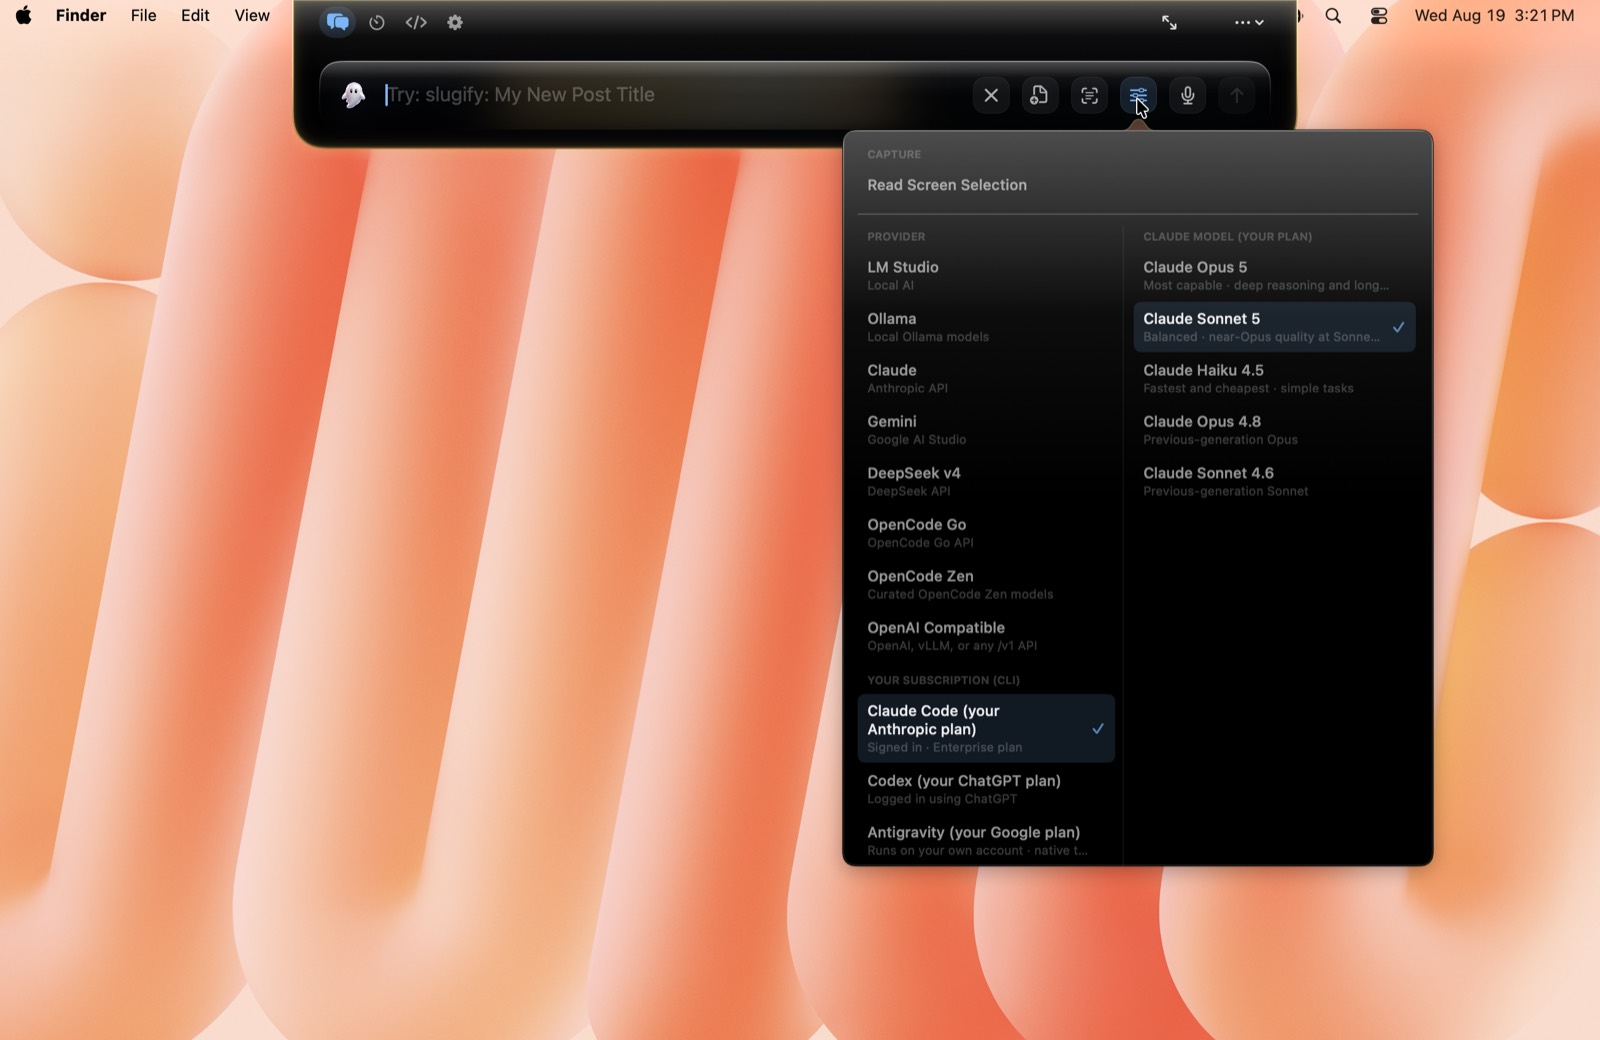Open the File menu
The height and width of the screenshot is (1040, 1600).
(x=144, y=15)
